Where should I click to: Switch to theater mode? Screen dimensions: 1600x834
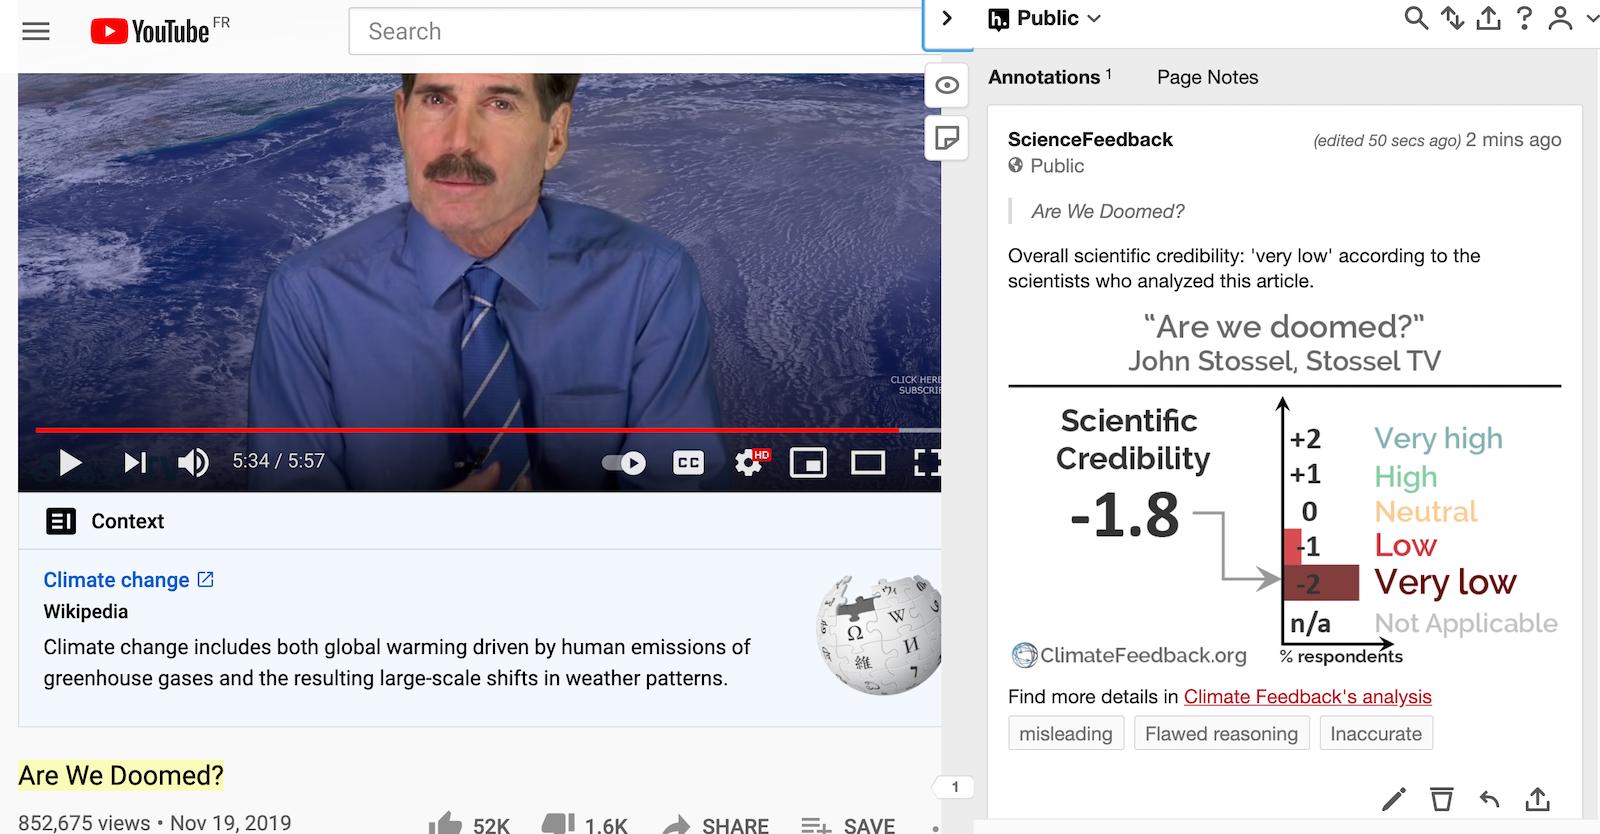pos(868,462)
